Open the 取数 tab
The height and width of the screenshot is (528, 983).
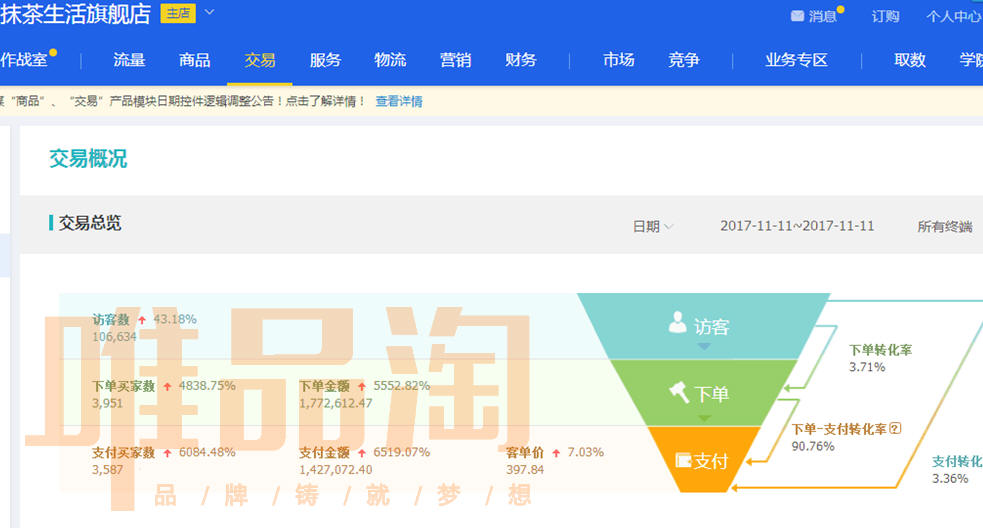[x=910, y=60]
